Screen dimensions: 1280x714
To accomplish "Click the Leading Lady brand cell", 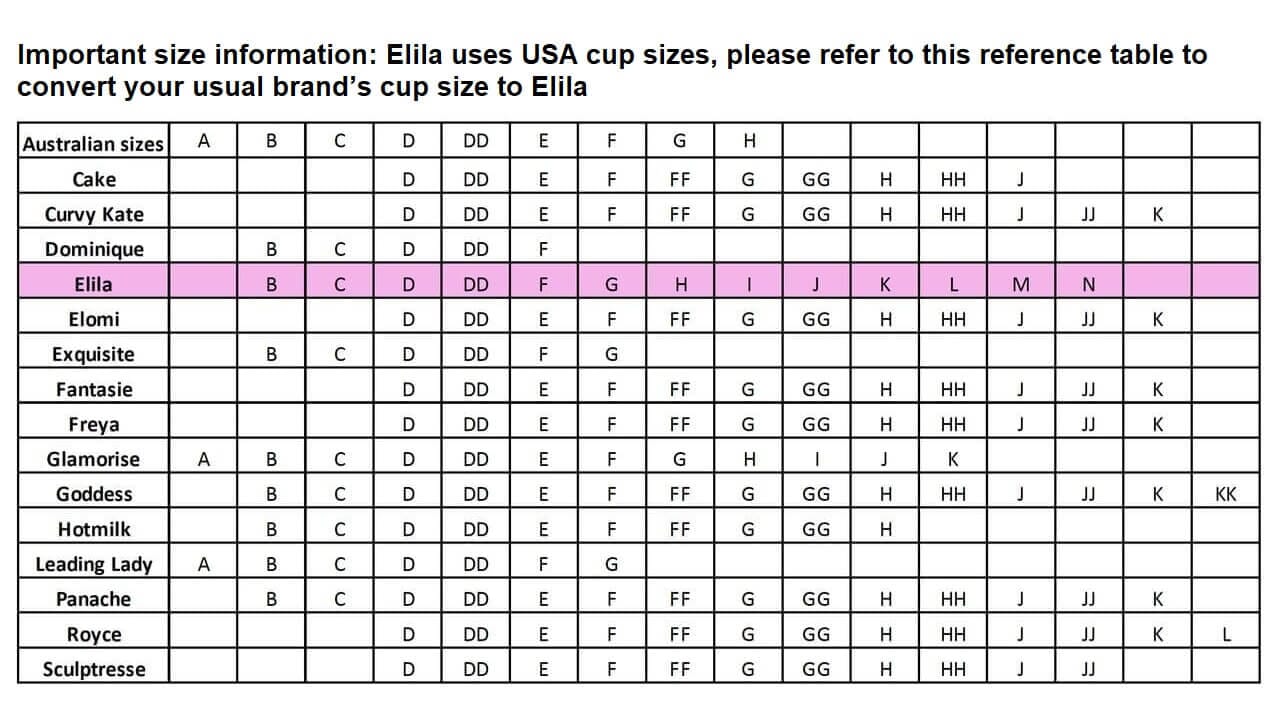I will 93,564.
